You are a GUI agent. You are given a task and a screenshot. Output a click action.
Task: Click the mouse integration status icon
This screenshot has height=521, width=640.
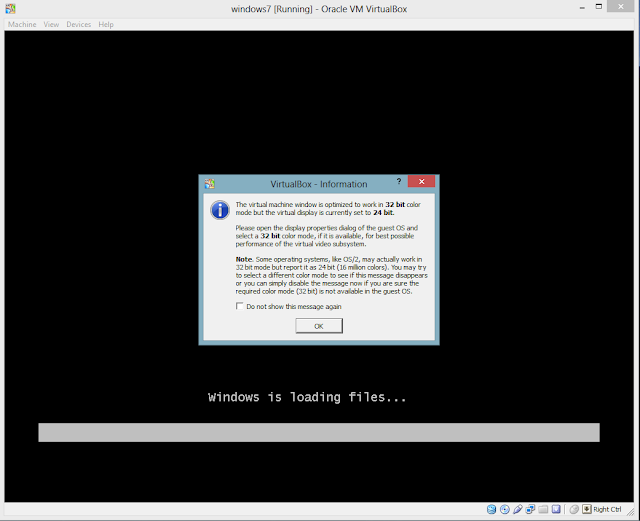[x=574, y=509]
